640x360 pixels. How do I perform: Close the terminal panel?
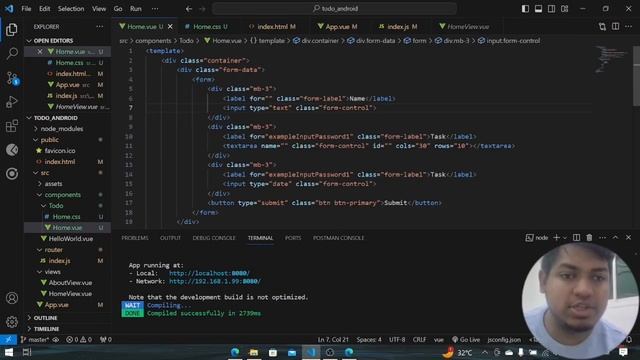pos(629,238)
